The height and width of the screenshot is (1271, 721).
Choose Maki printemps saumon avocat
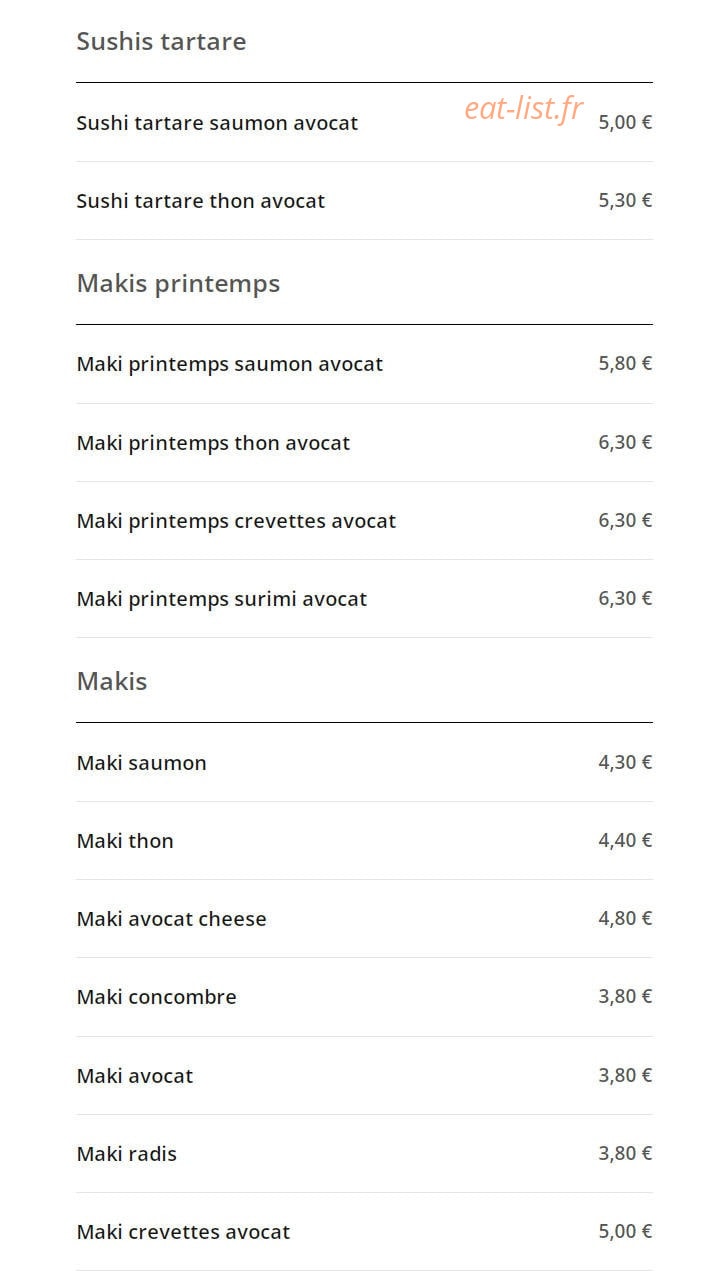click(364, 364)
